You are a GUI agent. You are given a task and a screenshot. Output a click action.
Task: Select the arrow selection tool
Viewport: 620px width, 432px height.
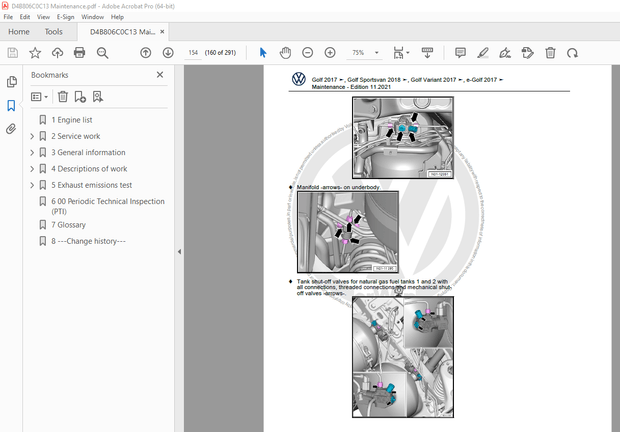tap(263, 53)
